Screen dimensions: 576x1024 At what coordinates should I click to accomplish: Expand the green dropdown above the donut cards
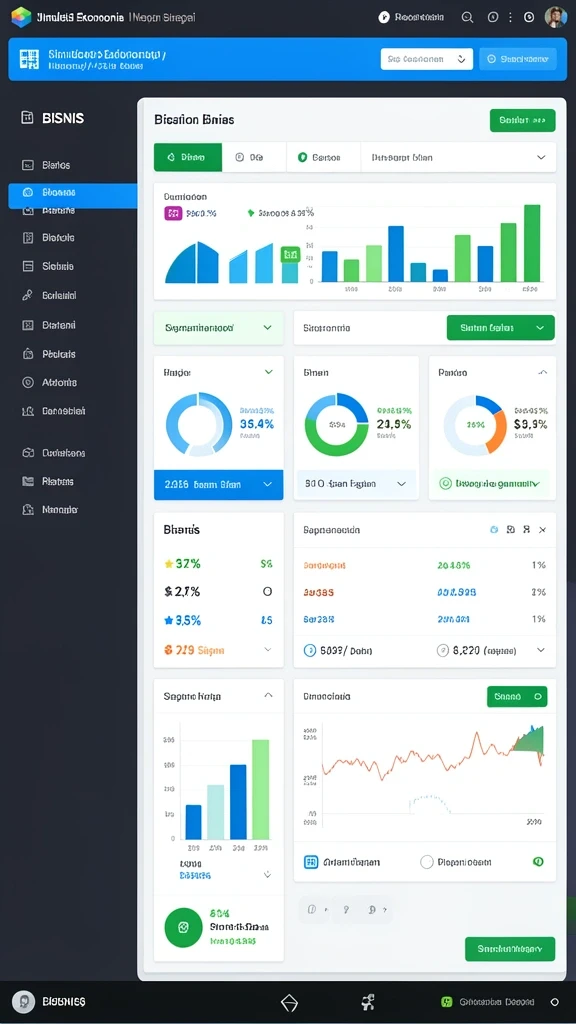(500, 328)
